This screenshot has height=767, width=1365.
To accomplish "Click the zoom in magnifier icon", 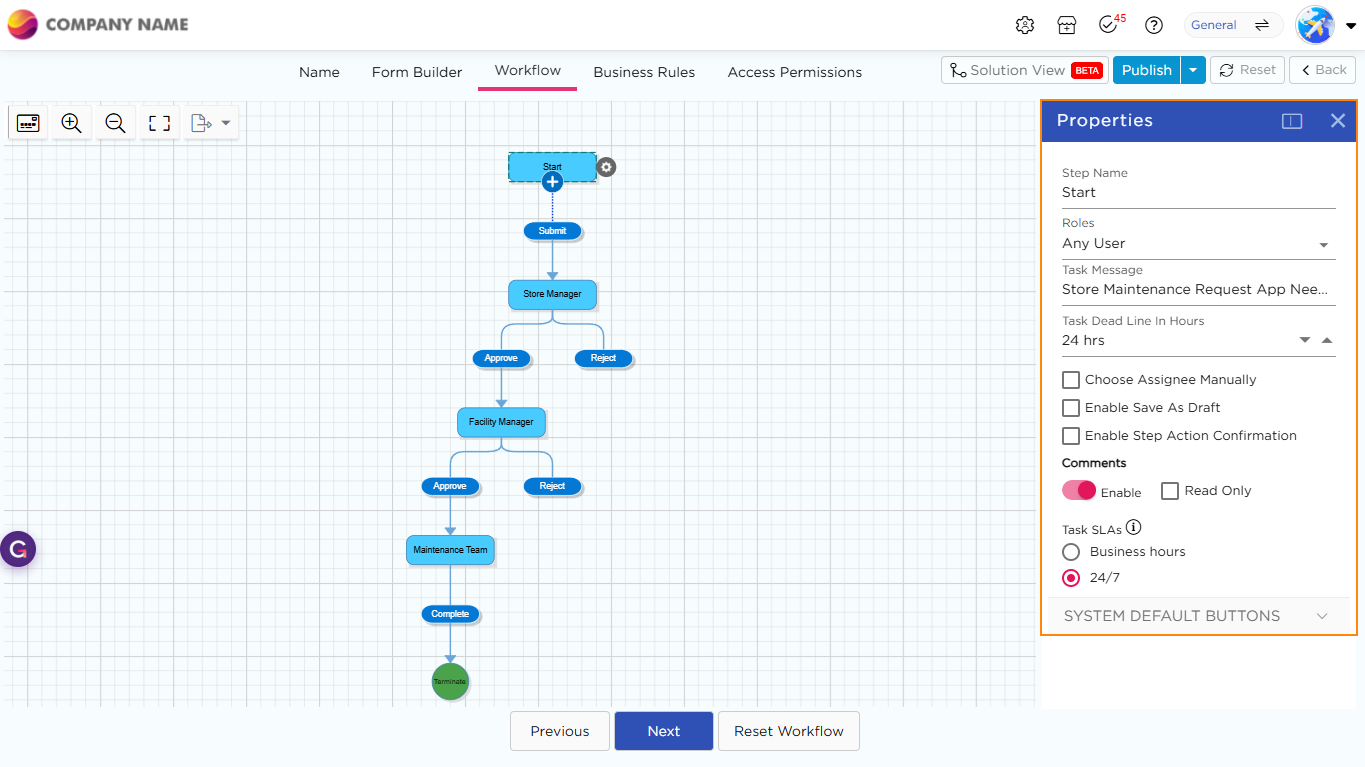I will pyautogui.click(x=71, y=123).
